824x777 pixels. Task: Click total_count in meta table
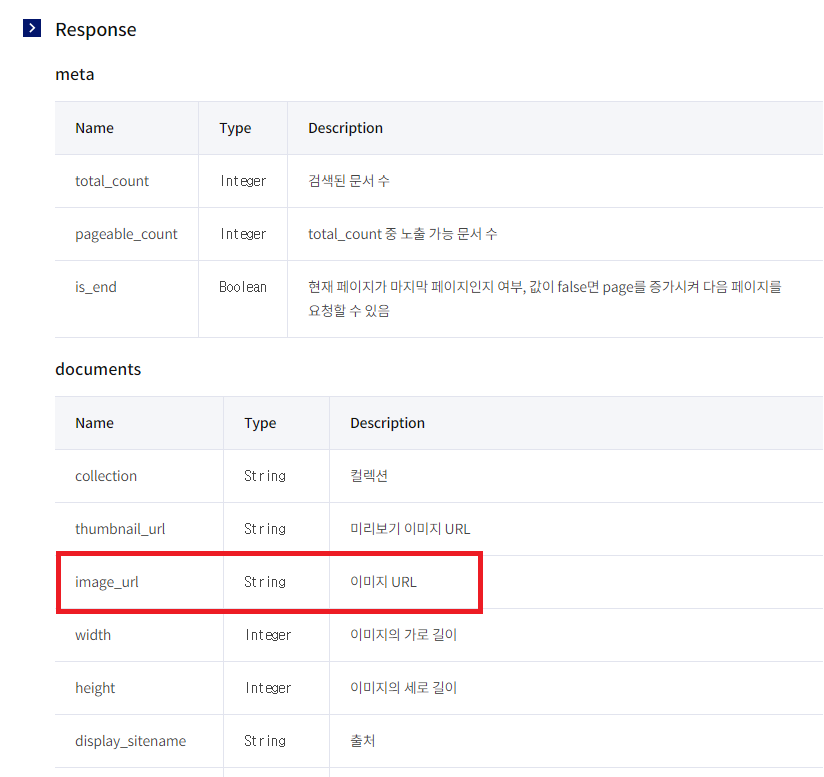[x=112, y=181]
